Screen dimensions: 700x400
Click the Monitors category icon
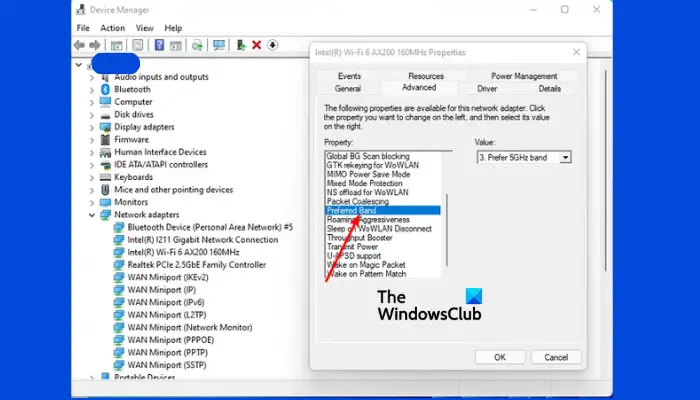click(105, 202)
